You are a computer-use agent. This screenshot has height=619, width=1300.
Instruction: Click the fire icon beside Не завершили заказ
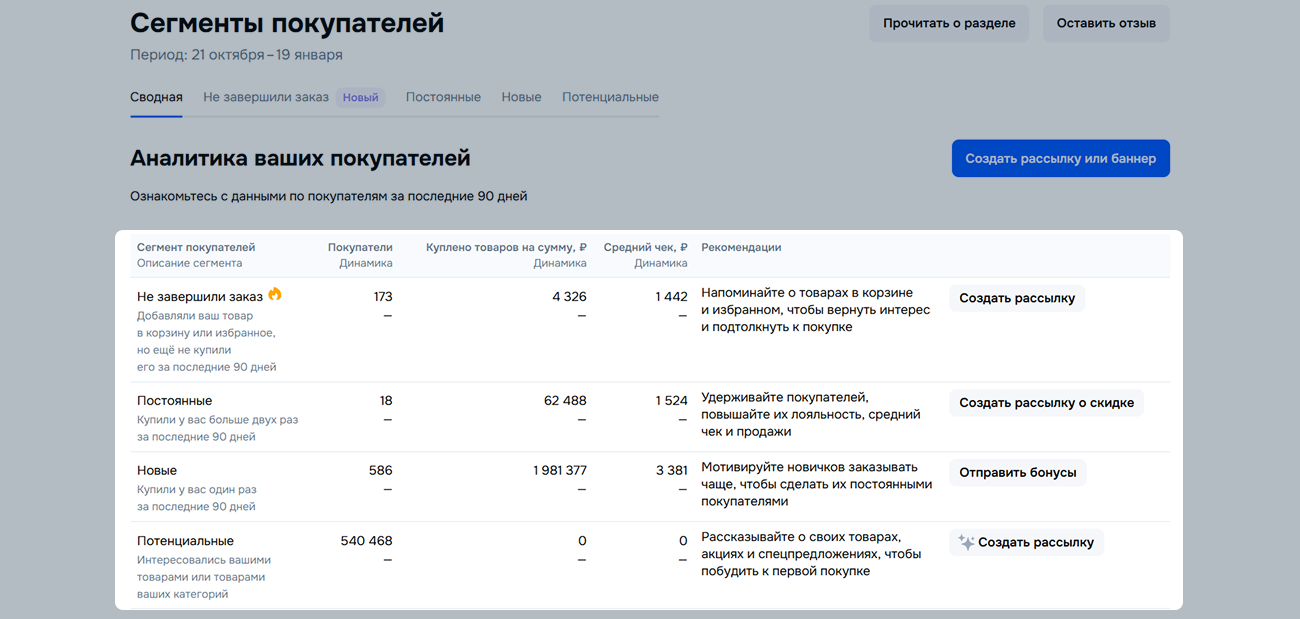pos(275,295)
